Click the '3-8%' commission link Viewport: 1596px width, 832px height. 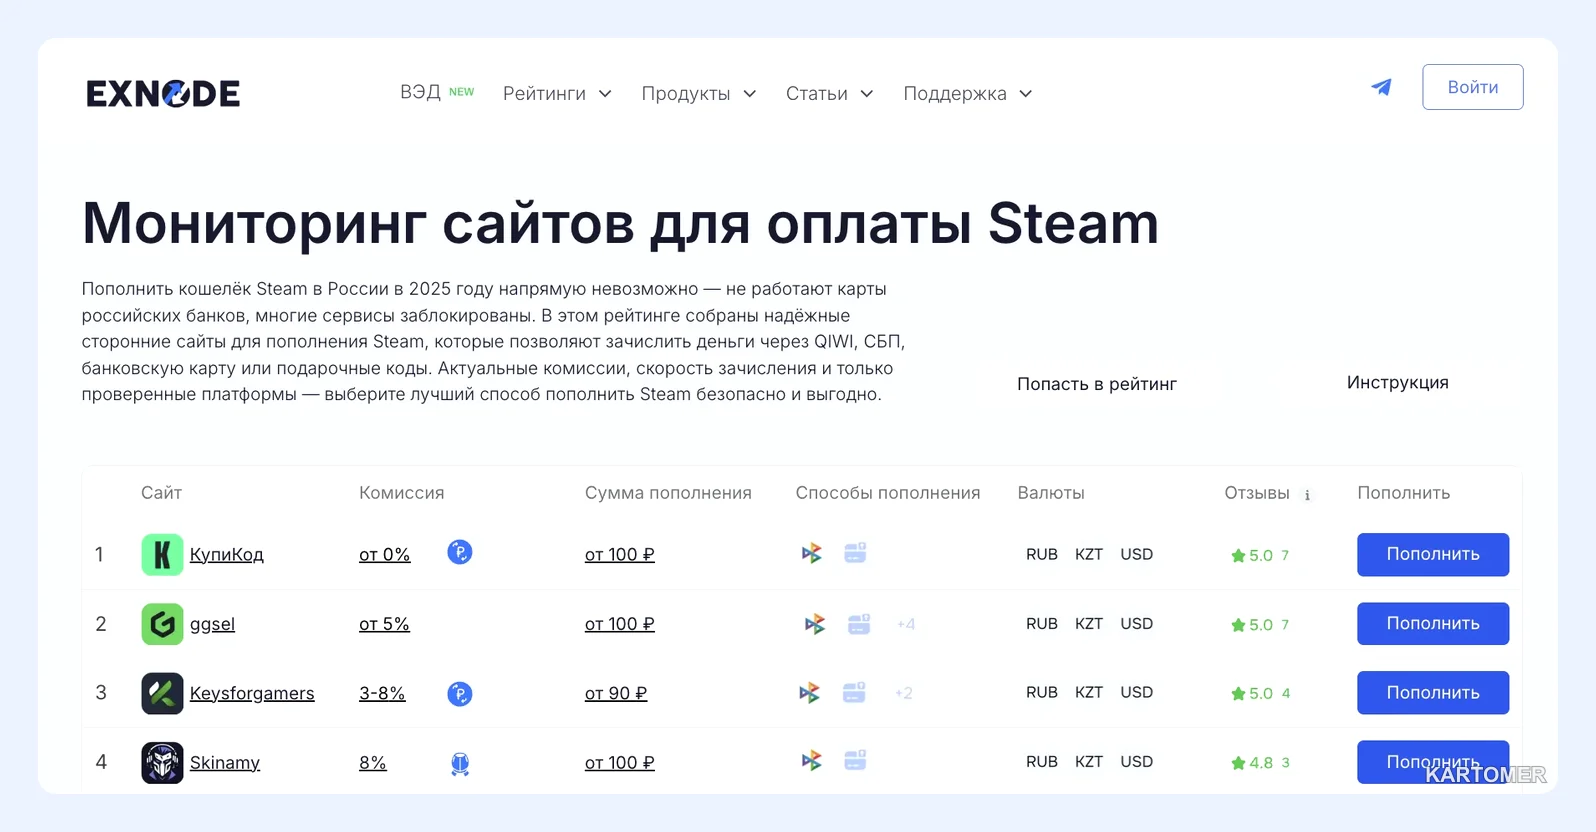pos(382,693)
